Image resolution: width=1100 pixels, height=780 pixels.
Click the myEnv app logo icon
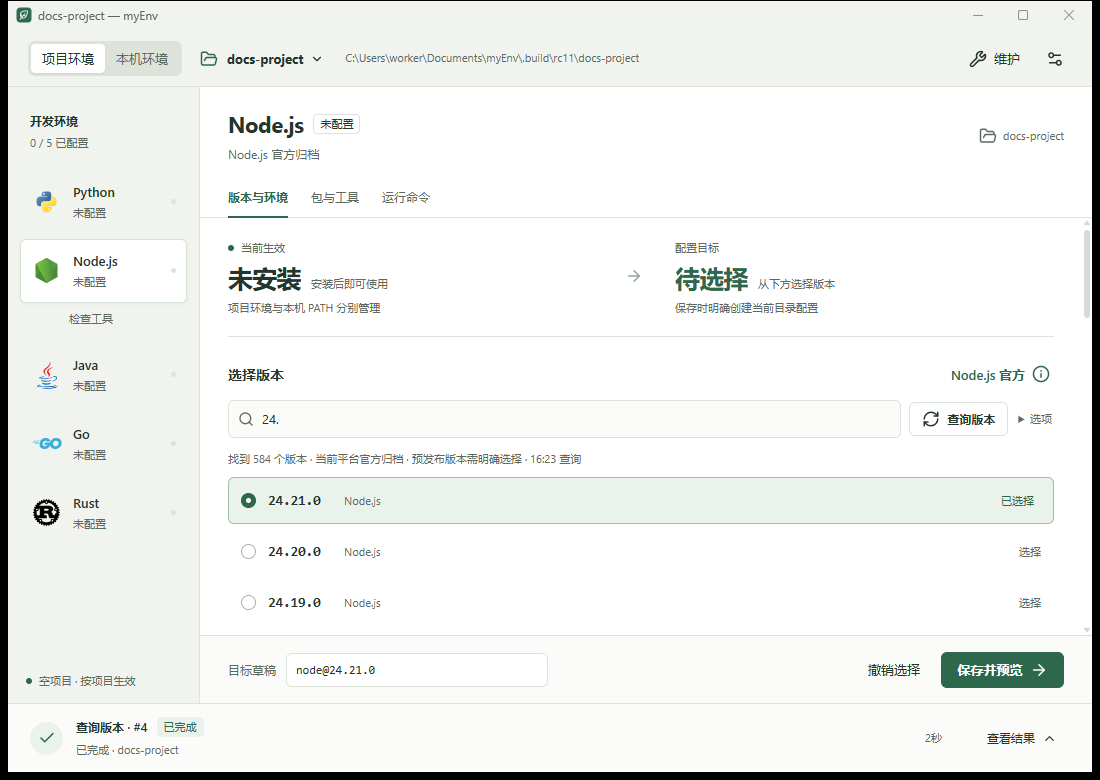pyautogui.click(x=24, y=15)
